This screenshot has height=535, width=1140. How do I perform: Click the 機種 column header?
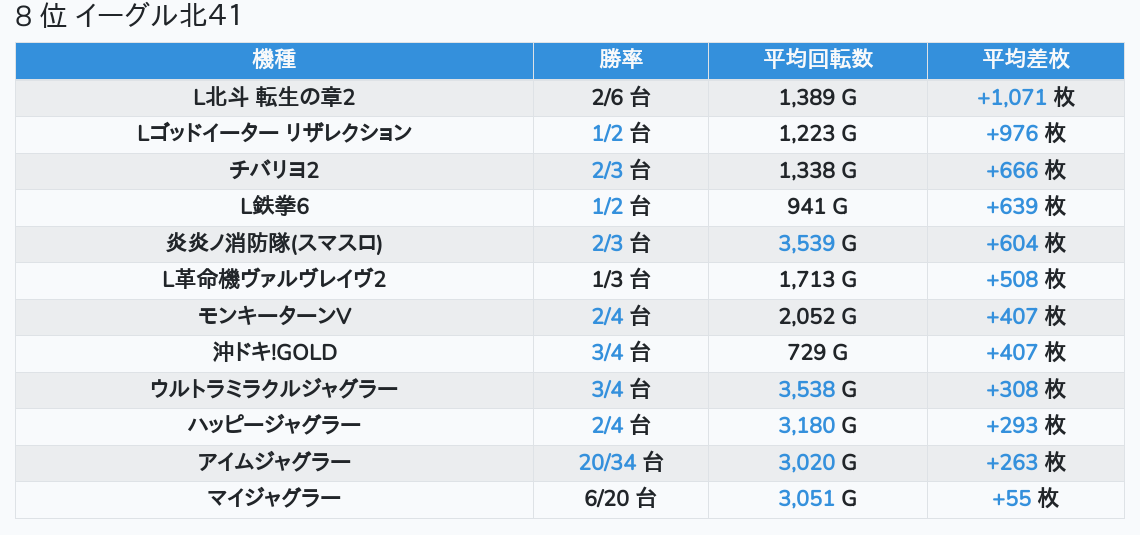tap(274, 60)
